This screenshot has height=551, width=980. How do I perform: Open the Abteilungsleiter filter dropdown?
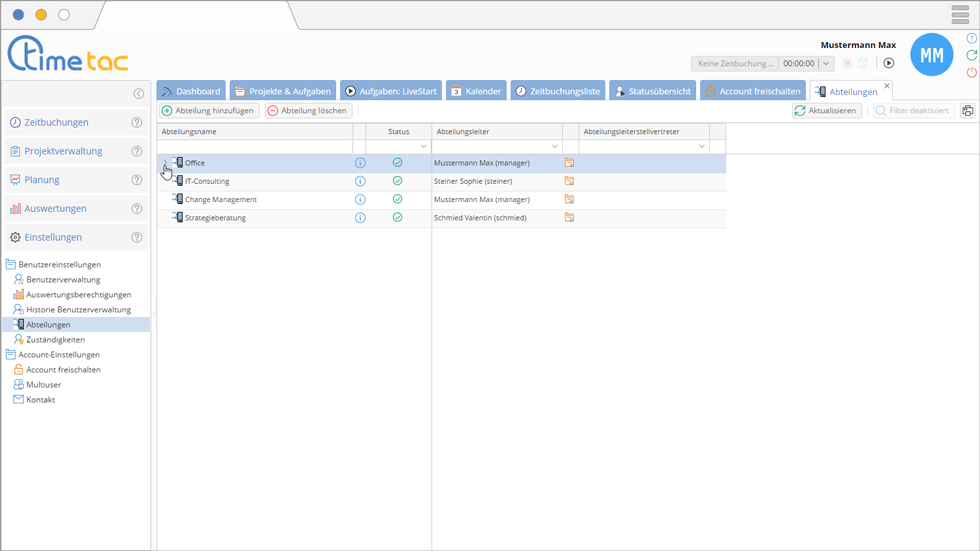click(x=555, y=147)
